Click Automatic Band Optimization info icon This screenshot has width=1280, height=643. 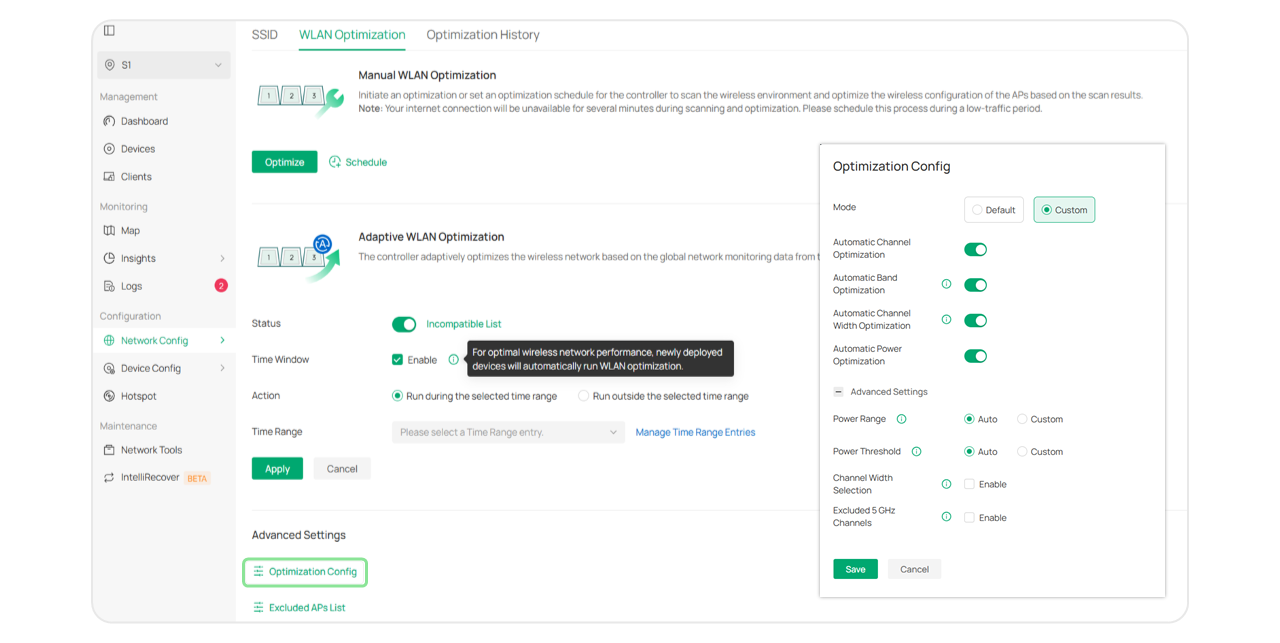click(946, 284)
